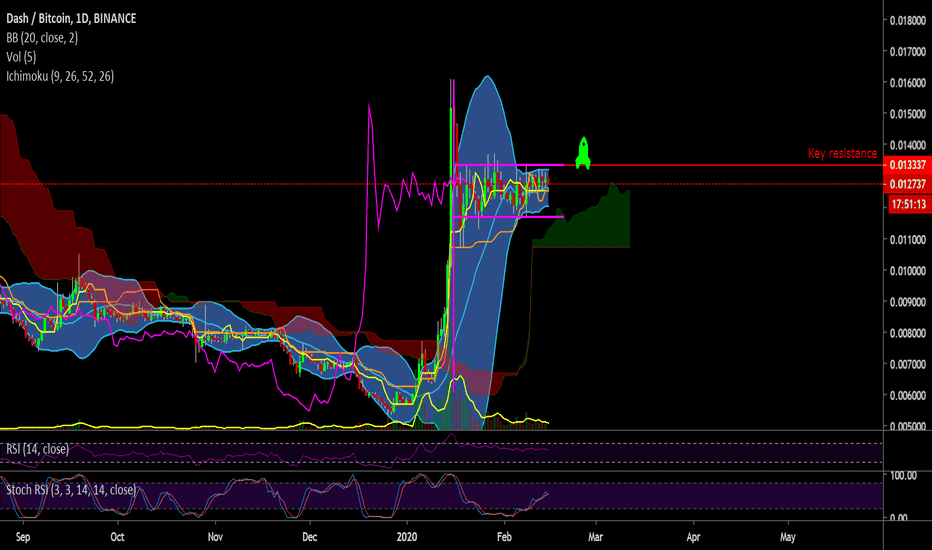
Task: Select the BB (20, close, 2) indicator label
Action: [x=42, y=38]
